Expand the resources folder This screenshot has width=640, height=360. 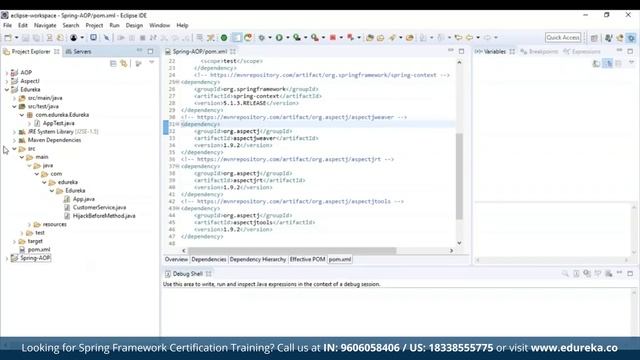click(x=29, y=224)
